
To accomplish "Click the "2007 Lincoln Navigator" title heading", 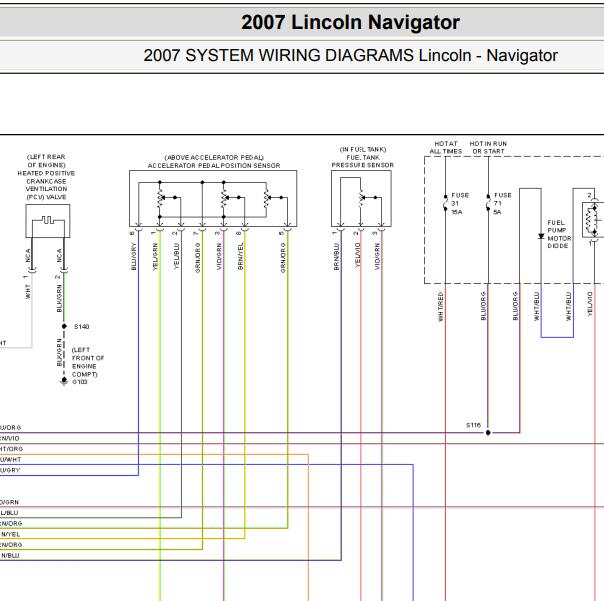I will point(350,22).
